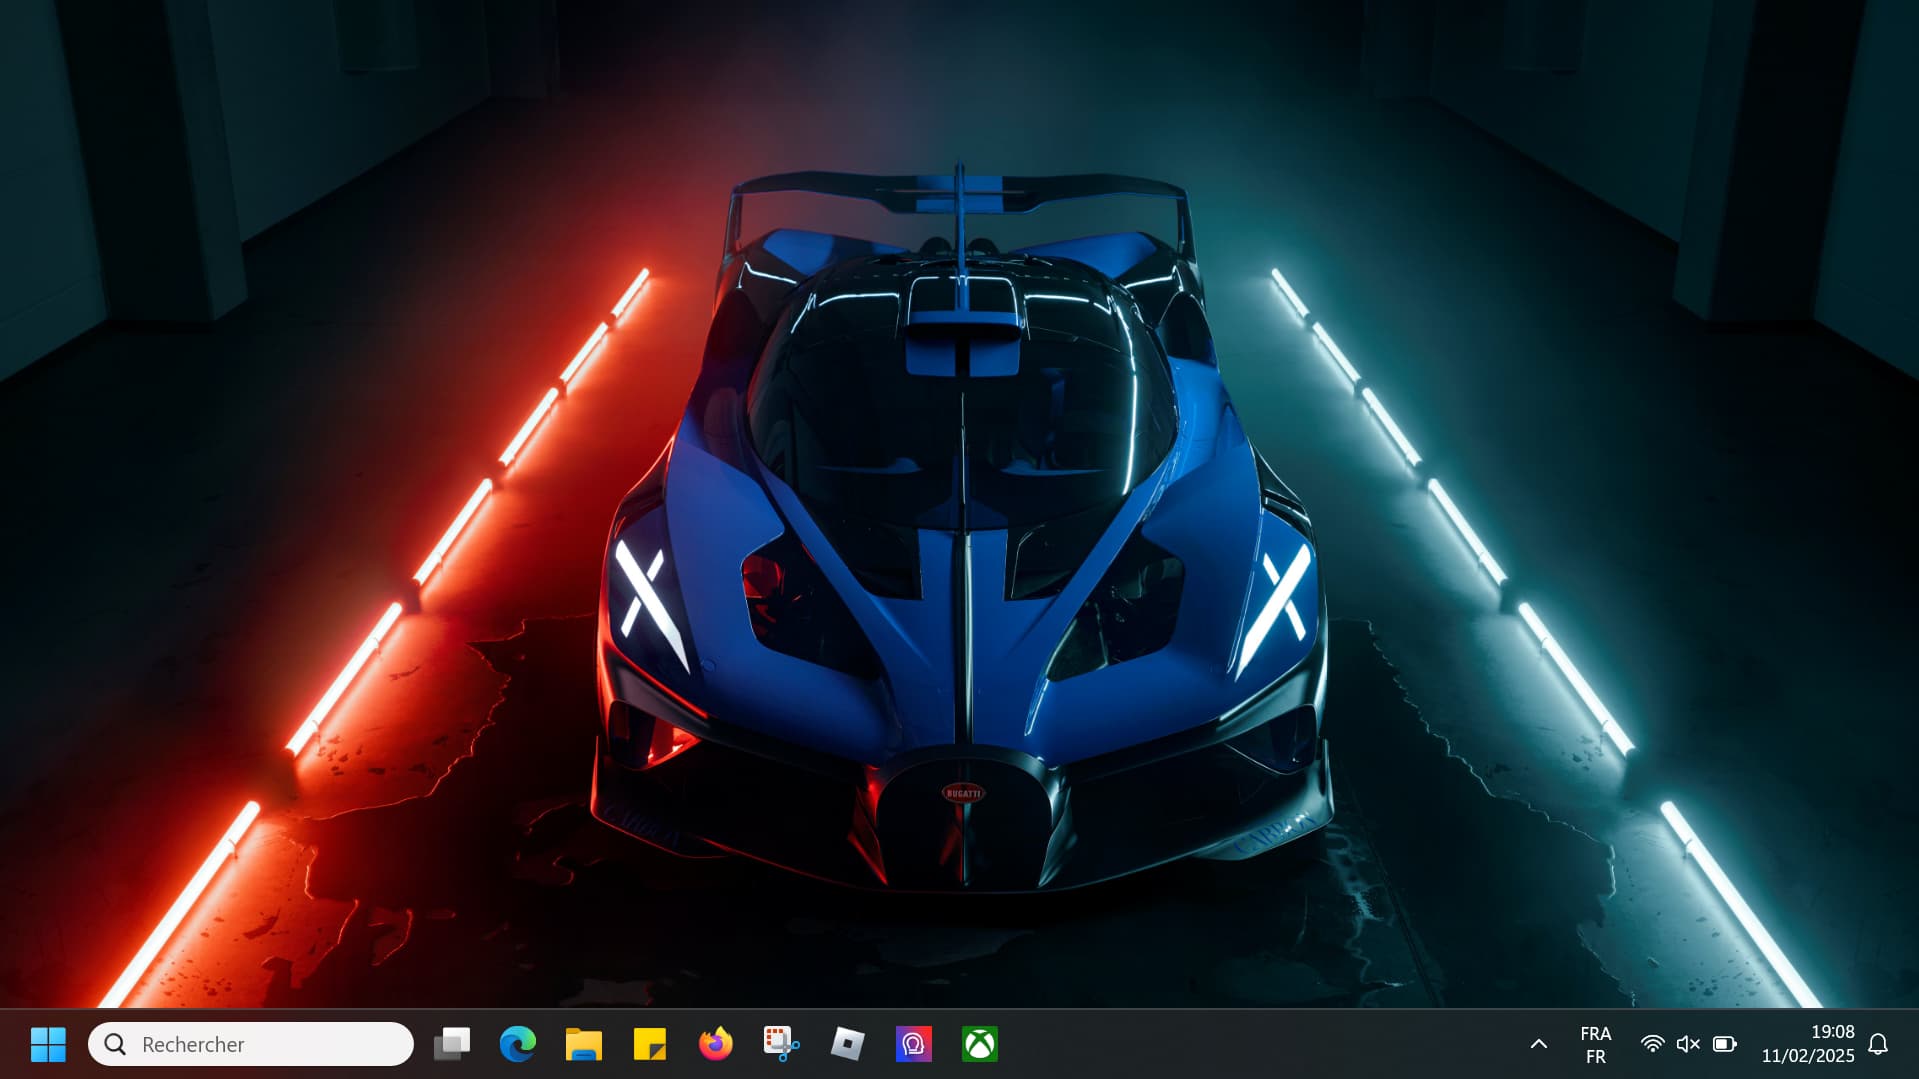
Task: Expand hidden system tray icons chevron
Action: point(1538,1044)
